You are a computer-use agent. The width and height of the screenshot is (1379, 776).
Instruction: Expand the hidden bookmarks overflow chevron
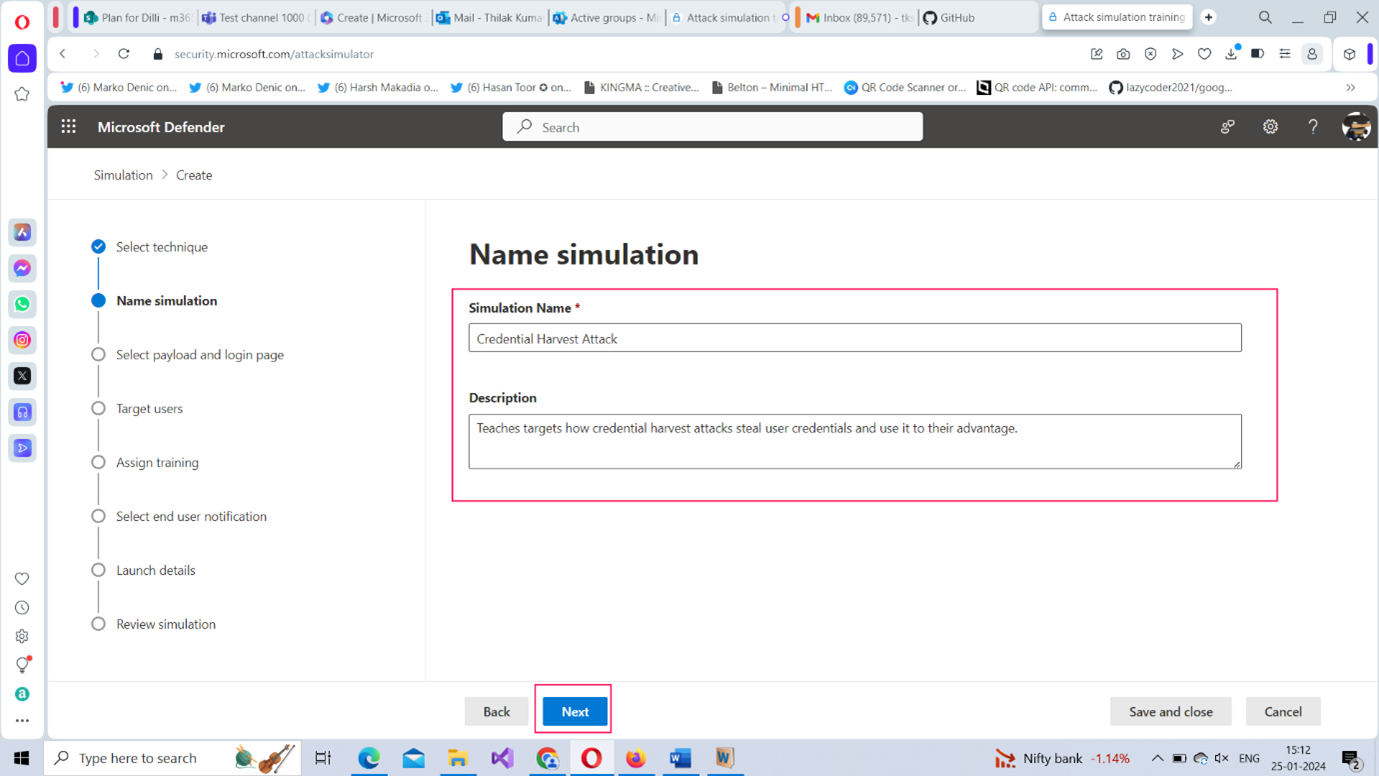tap(1350, 88)
